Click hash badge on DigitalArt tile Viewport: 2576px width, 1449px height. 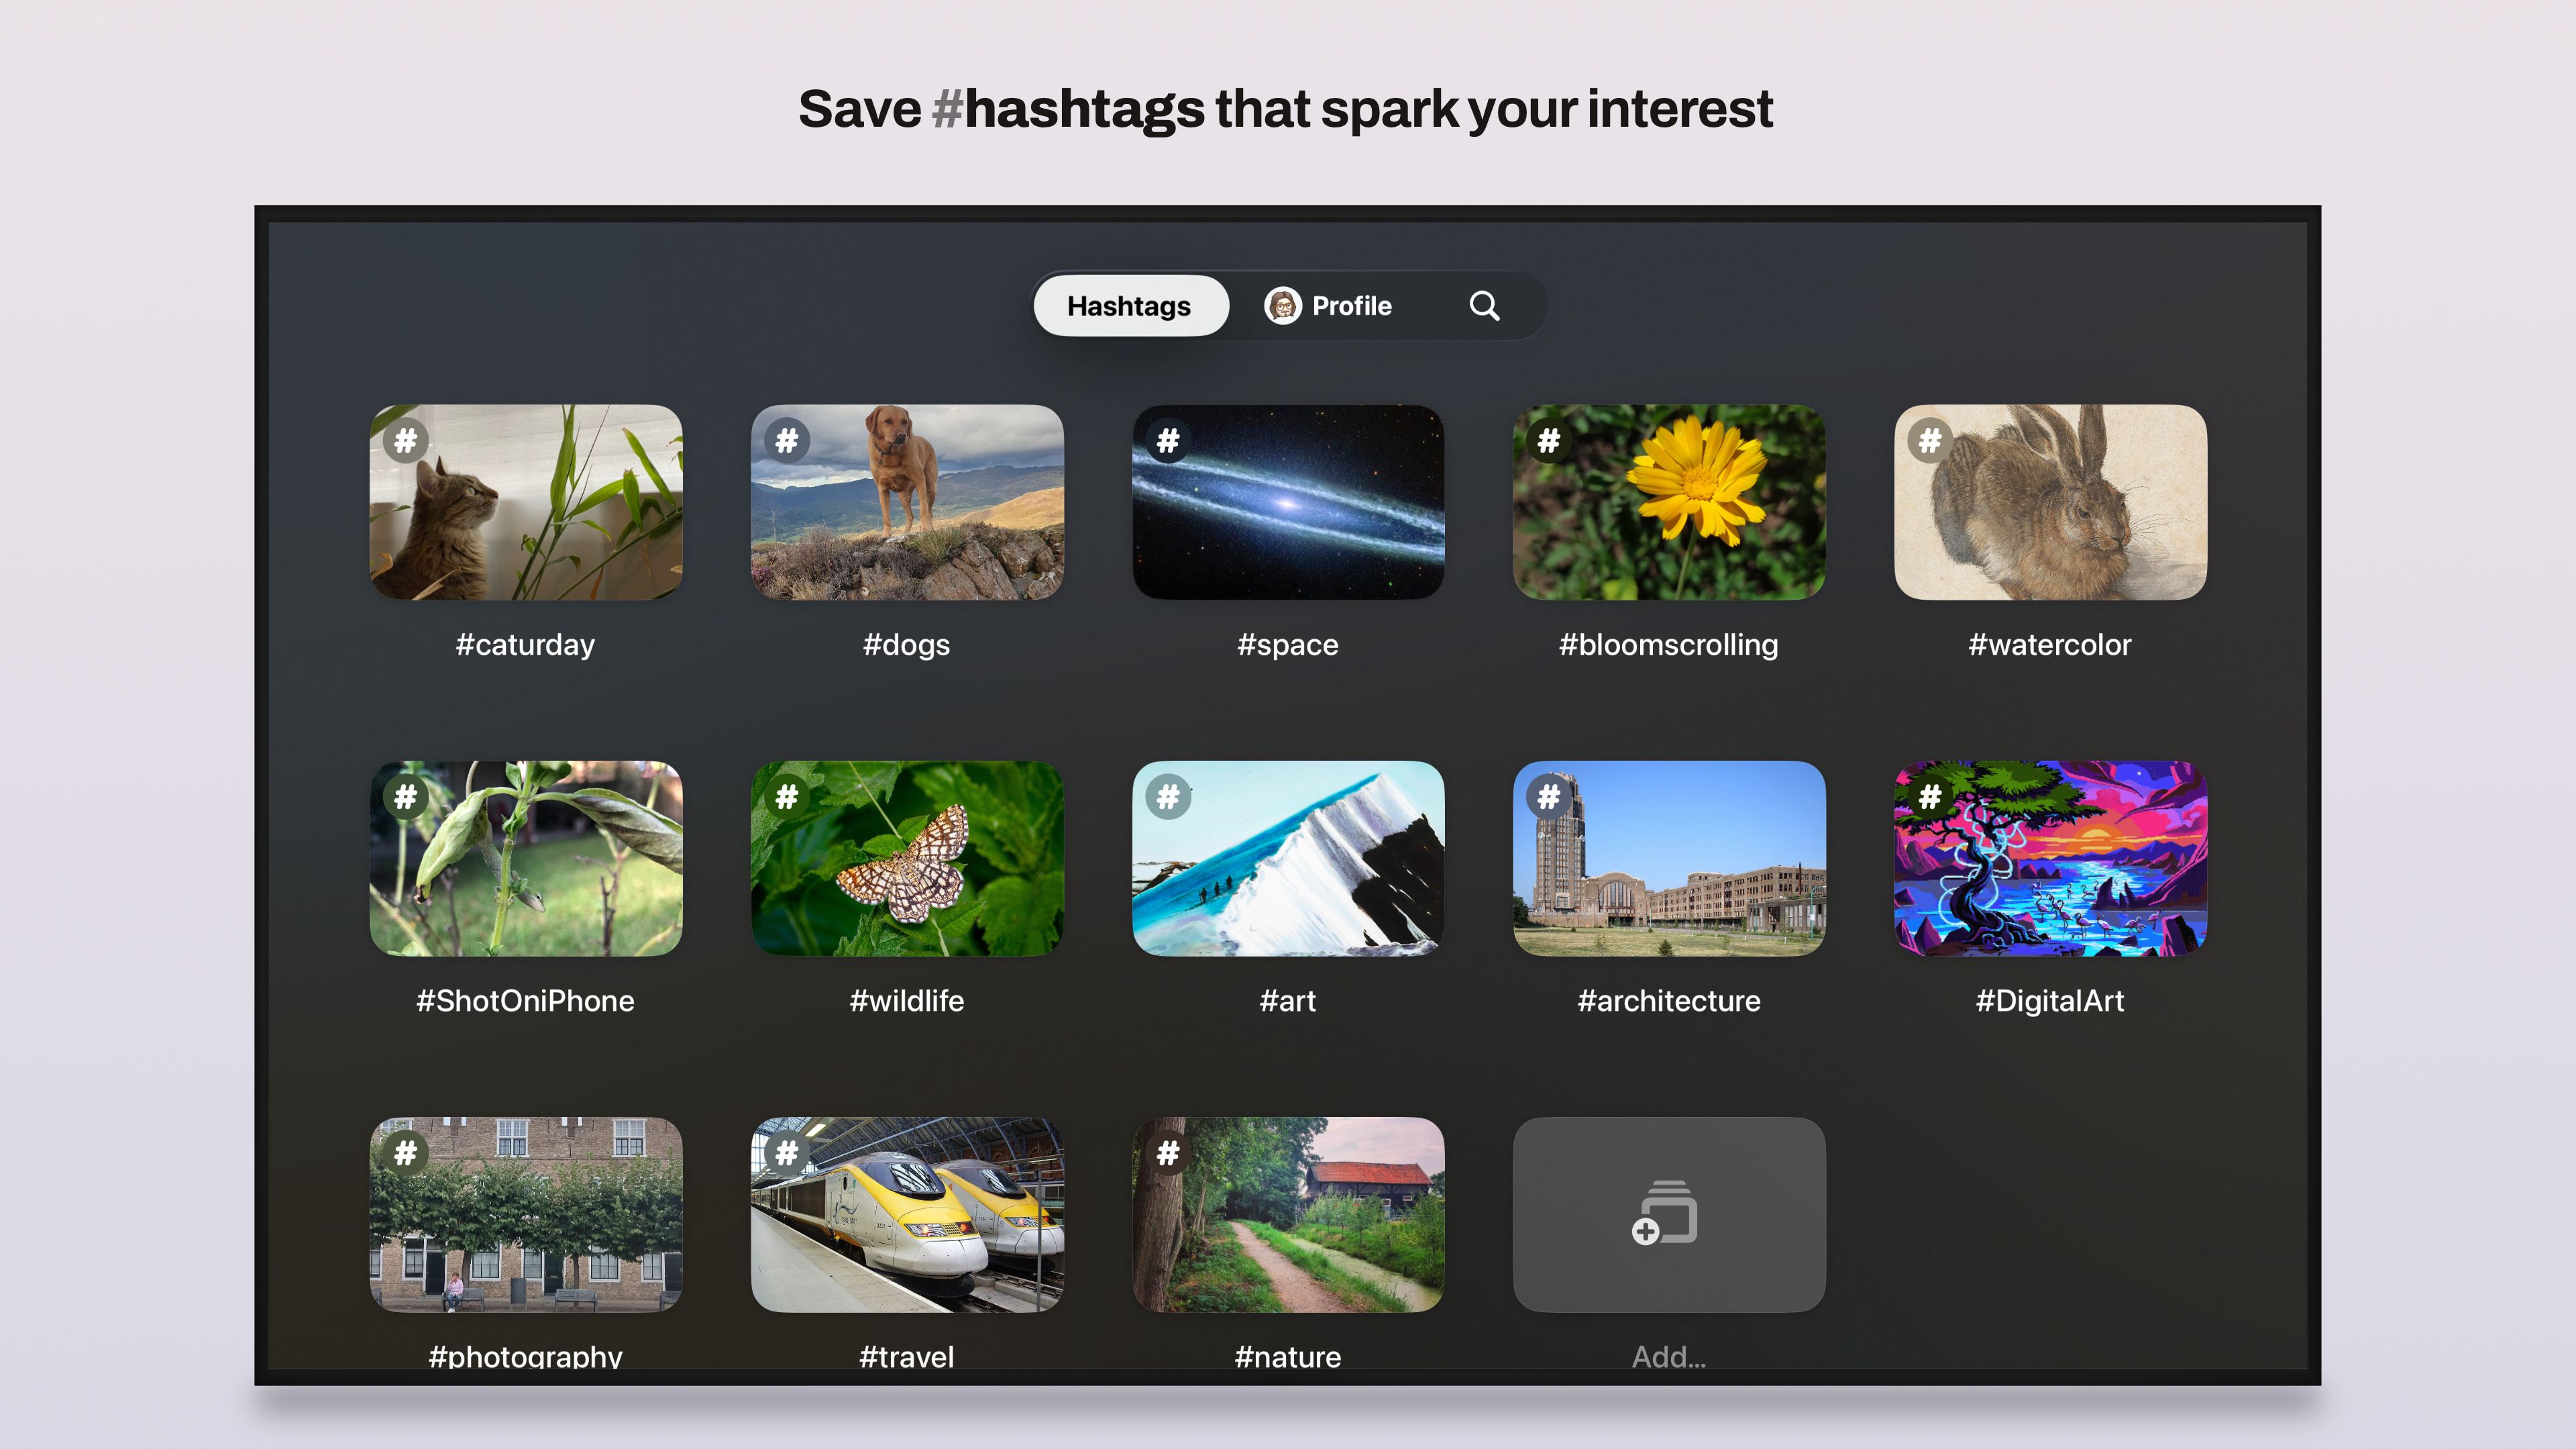1930,797
